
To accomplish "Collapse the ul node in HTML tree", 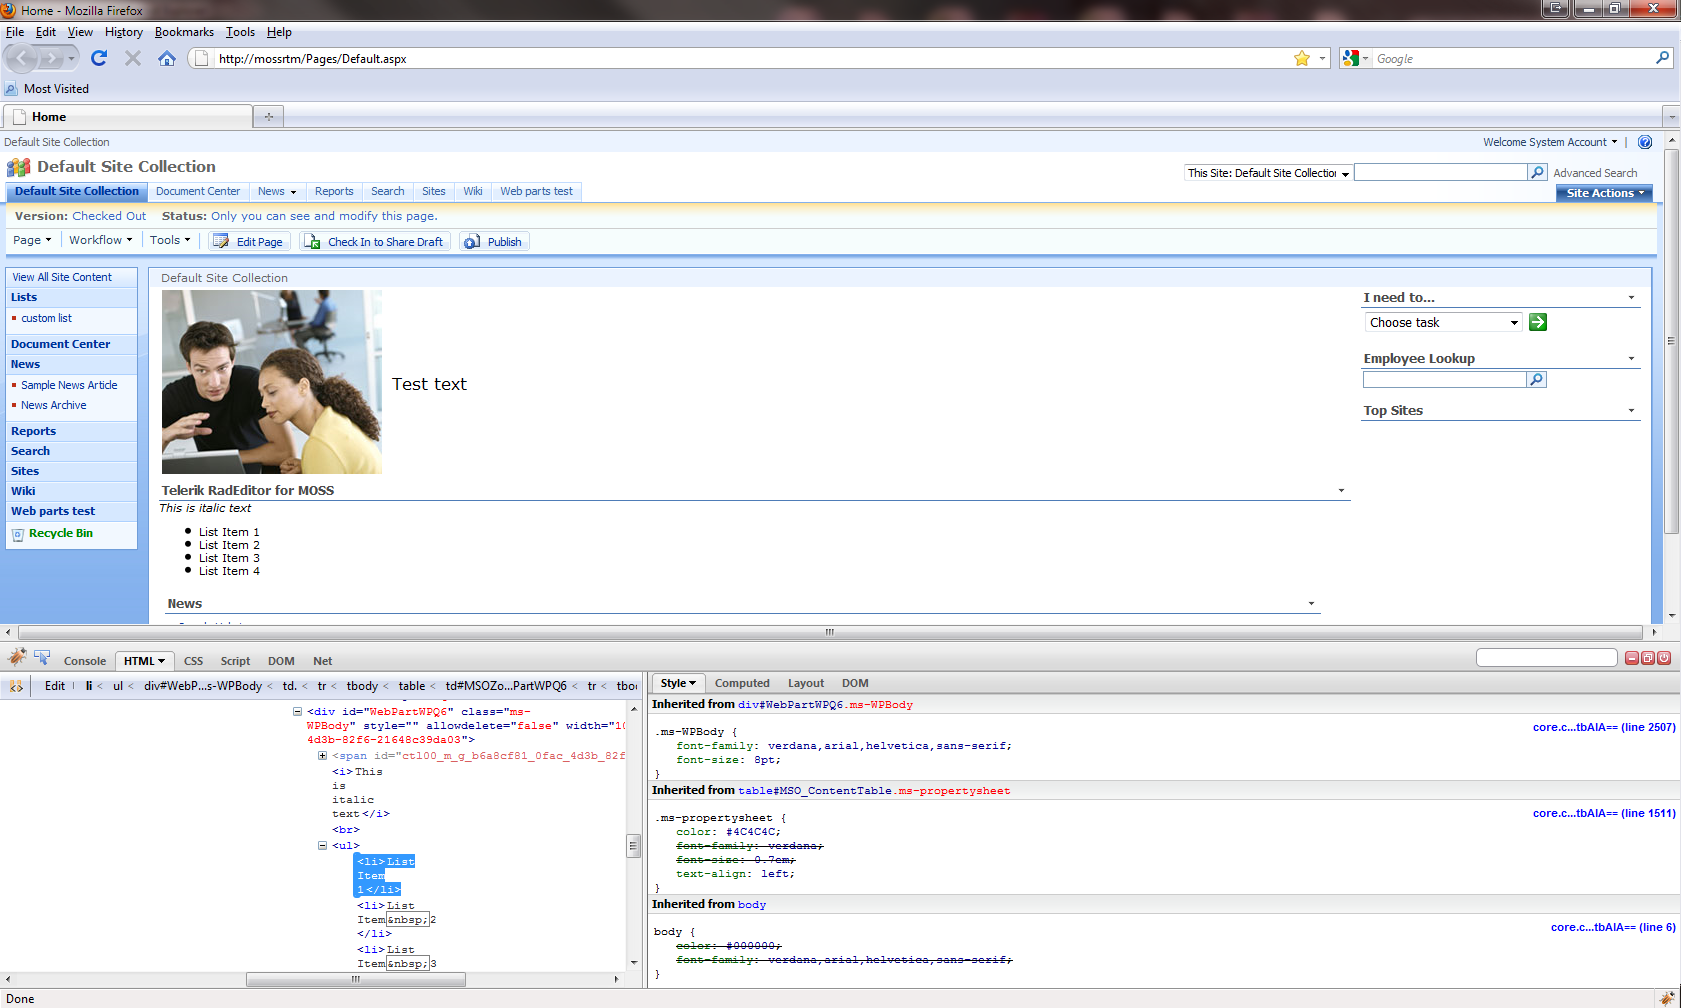I will [322, 846].
